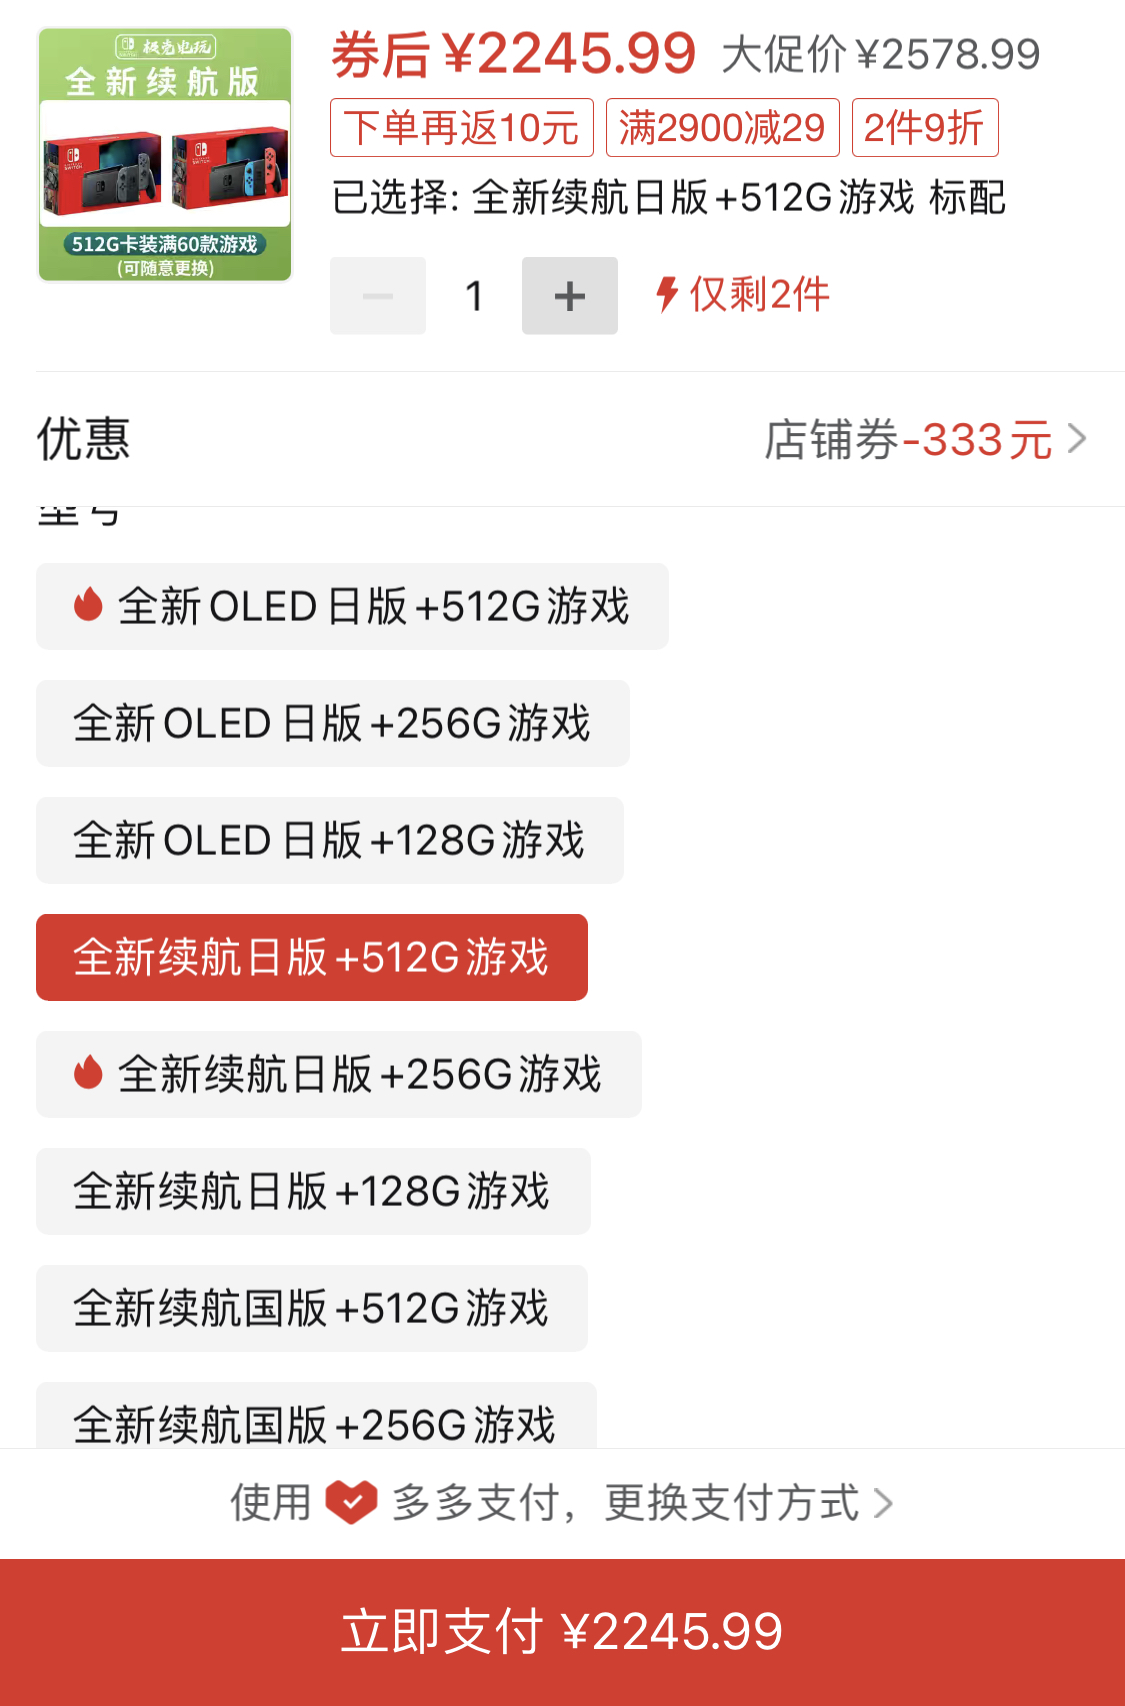This screenshot has height=1706, width=1125.
Task: Select 全新OLED日版+256G游戏 option
Action: (333, 723)
